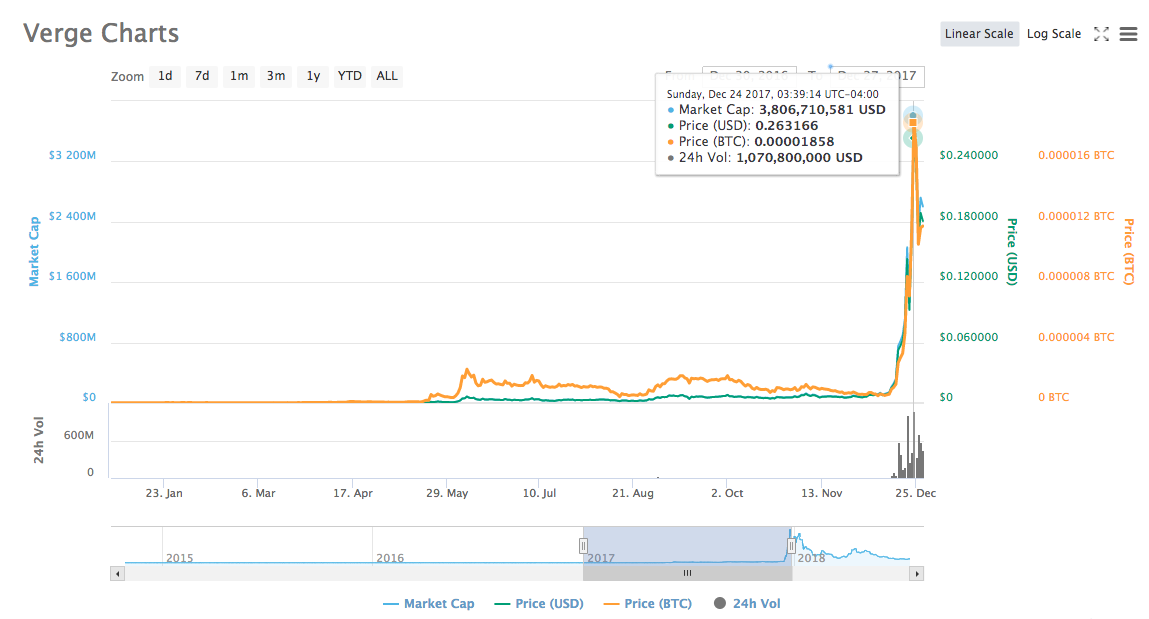Image resolution: width=1149 pixels, height=619 pixels.
Task: Click the vertical "24h Vol" axis title
Action: pos(39,440)
